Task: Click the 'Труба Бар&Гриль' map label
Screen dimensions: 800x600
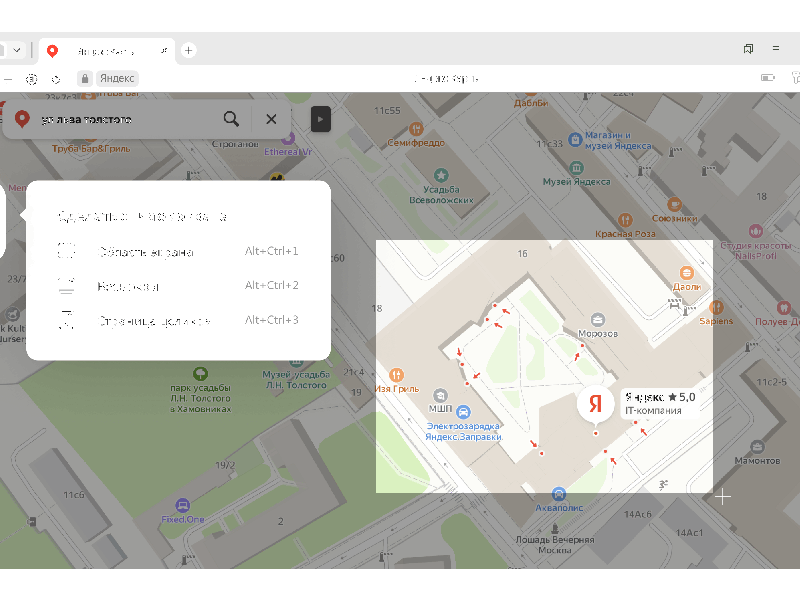Action: coord(91,148)
